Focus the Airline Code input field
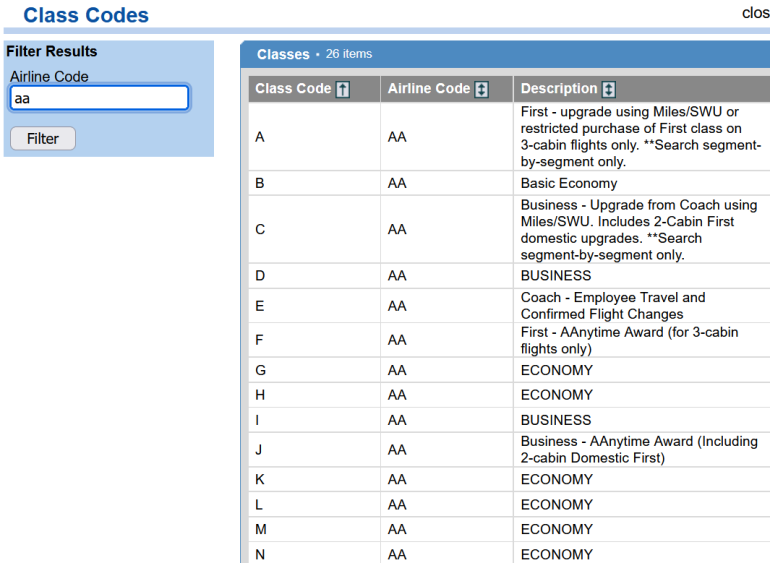The image size is (770, 563). (99, 98)
